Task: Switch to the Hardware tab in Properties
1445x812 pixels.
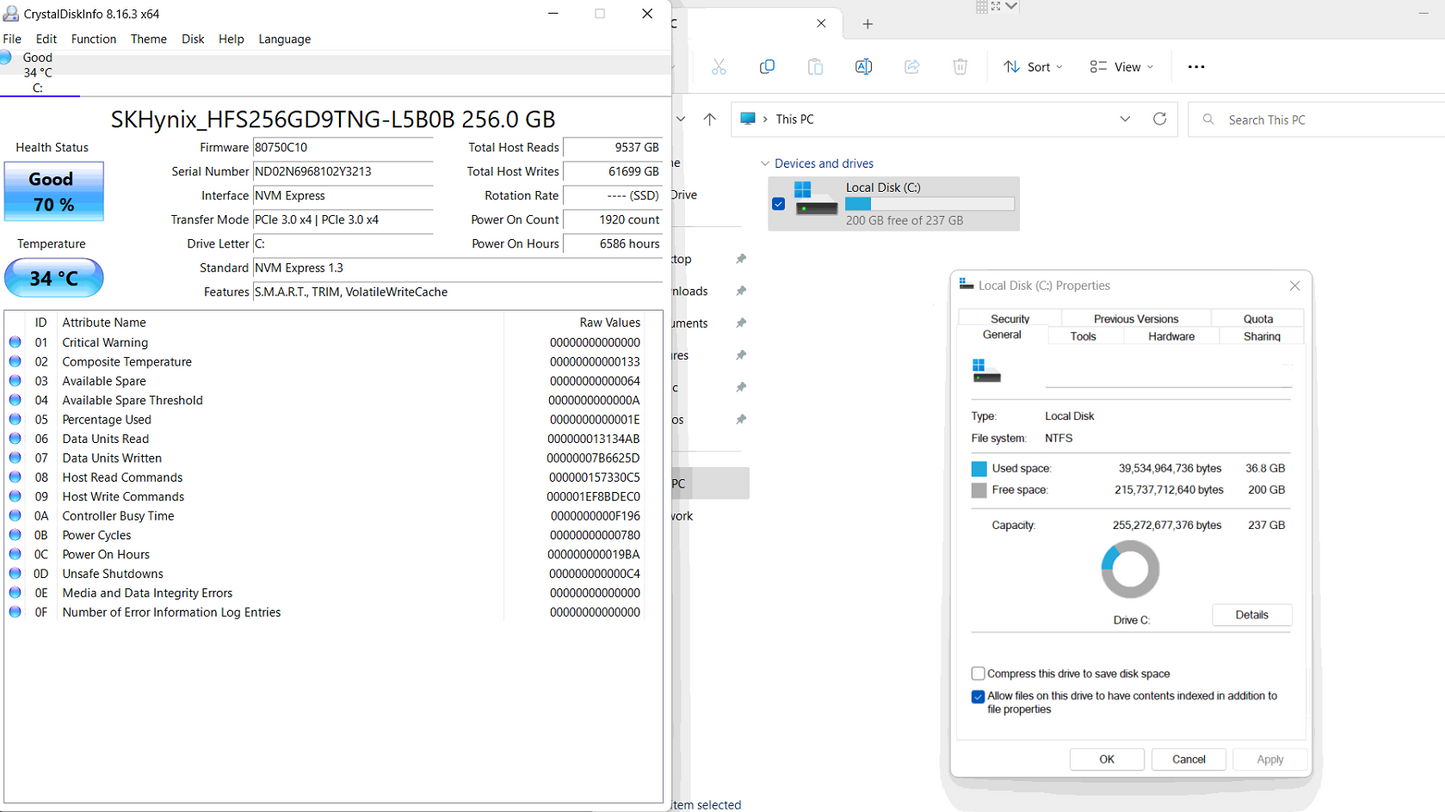Action: click(x=1172, y=337)
